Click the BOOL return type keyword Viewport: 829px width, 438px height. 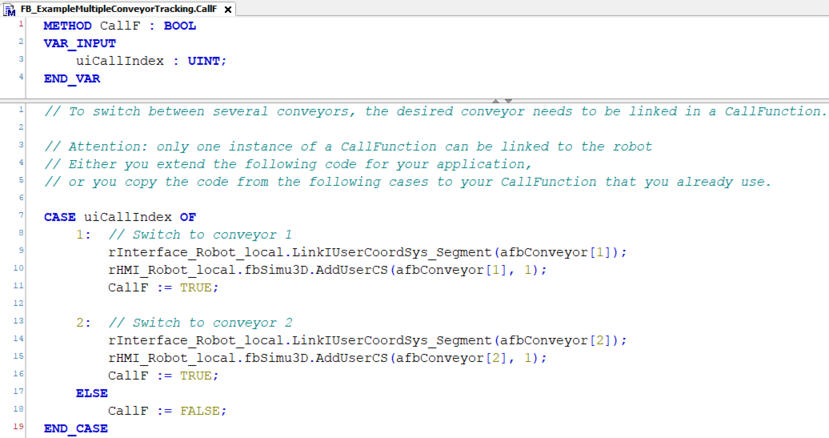click(179, 26)
